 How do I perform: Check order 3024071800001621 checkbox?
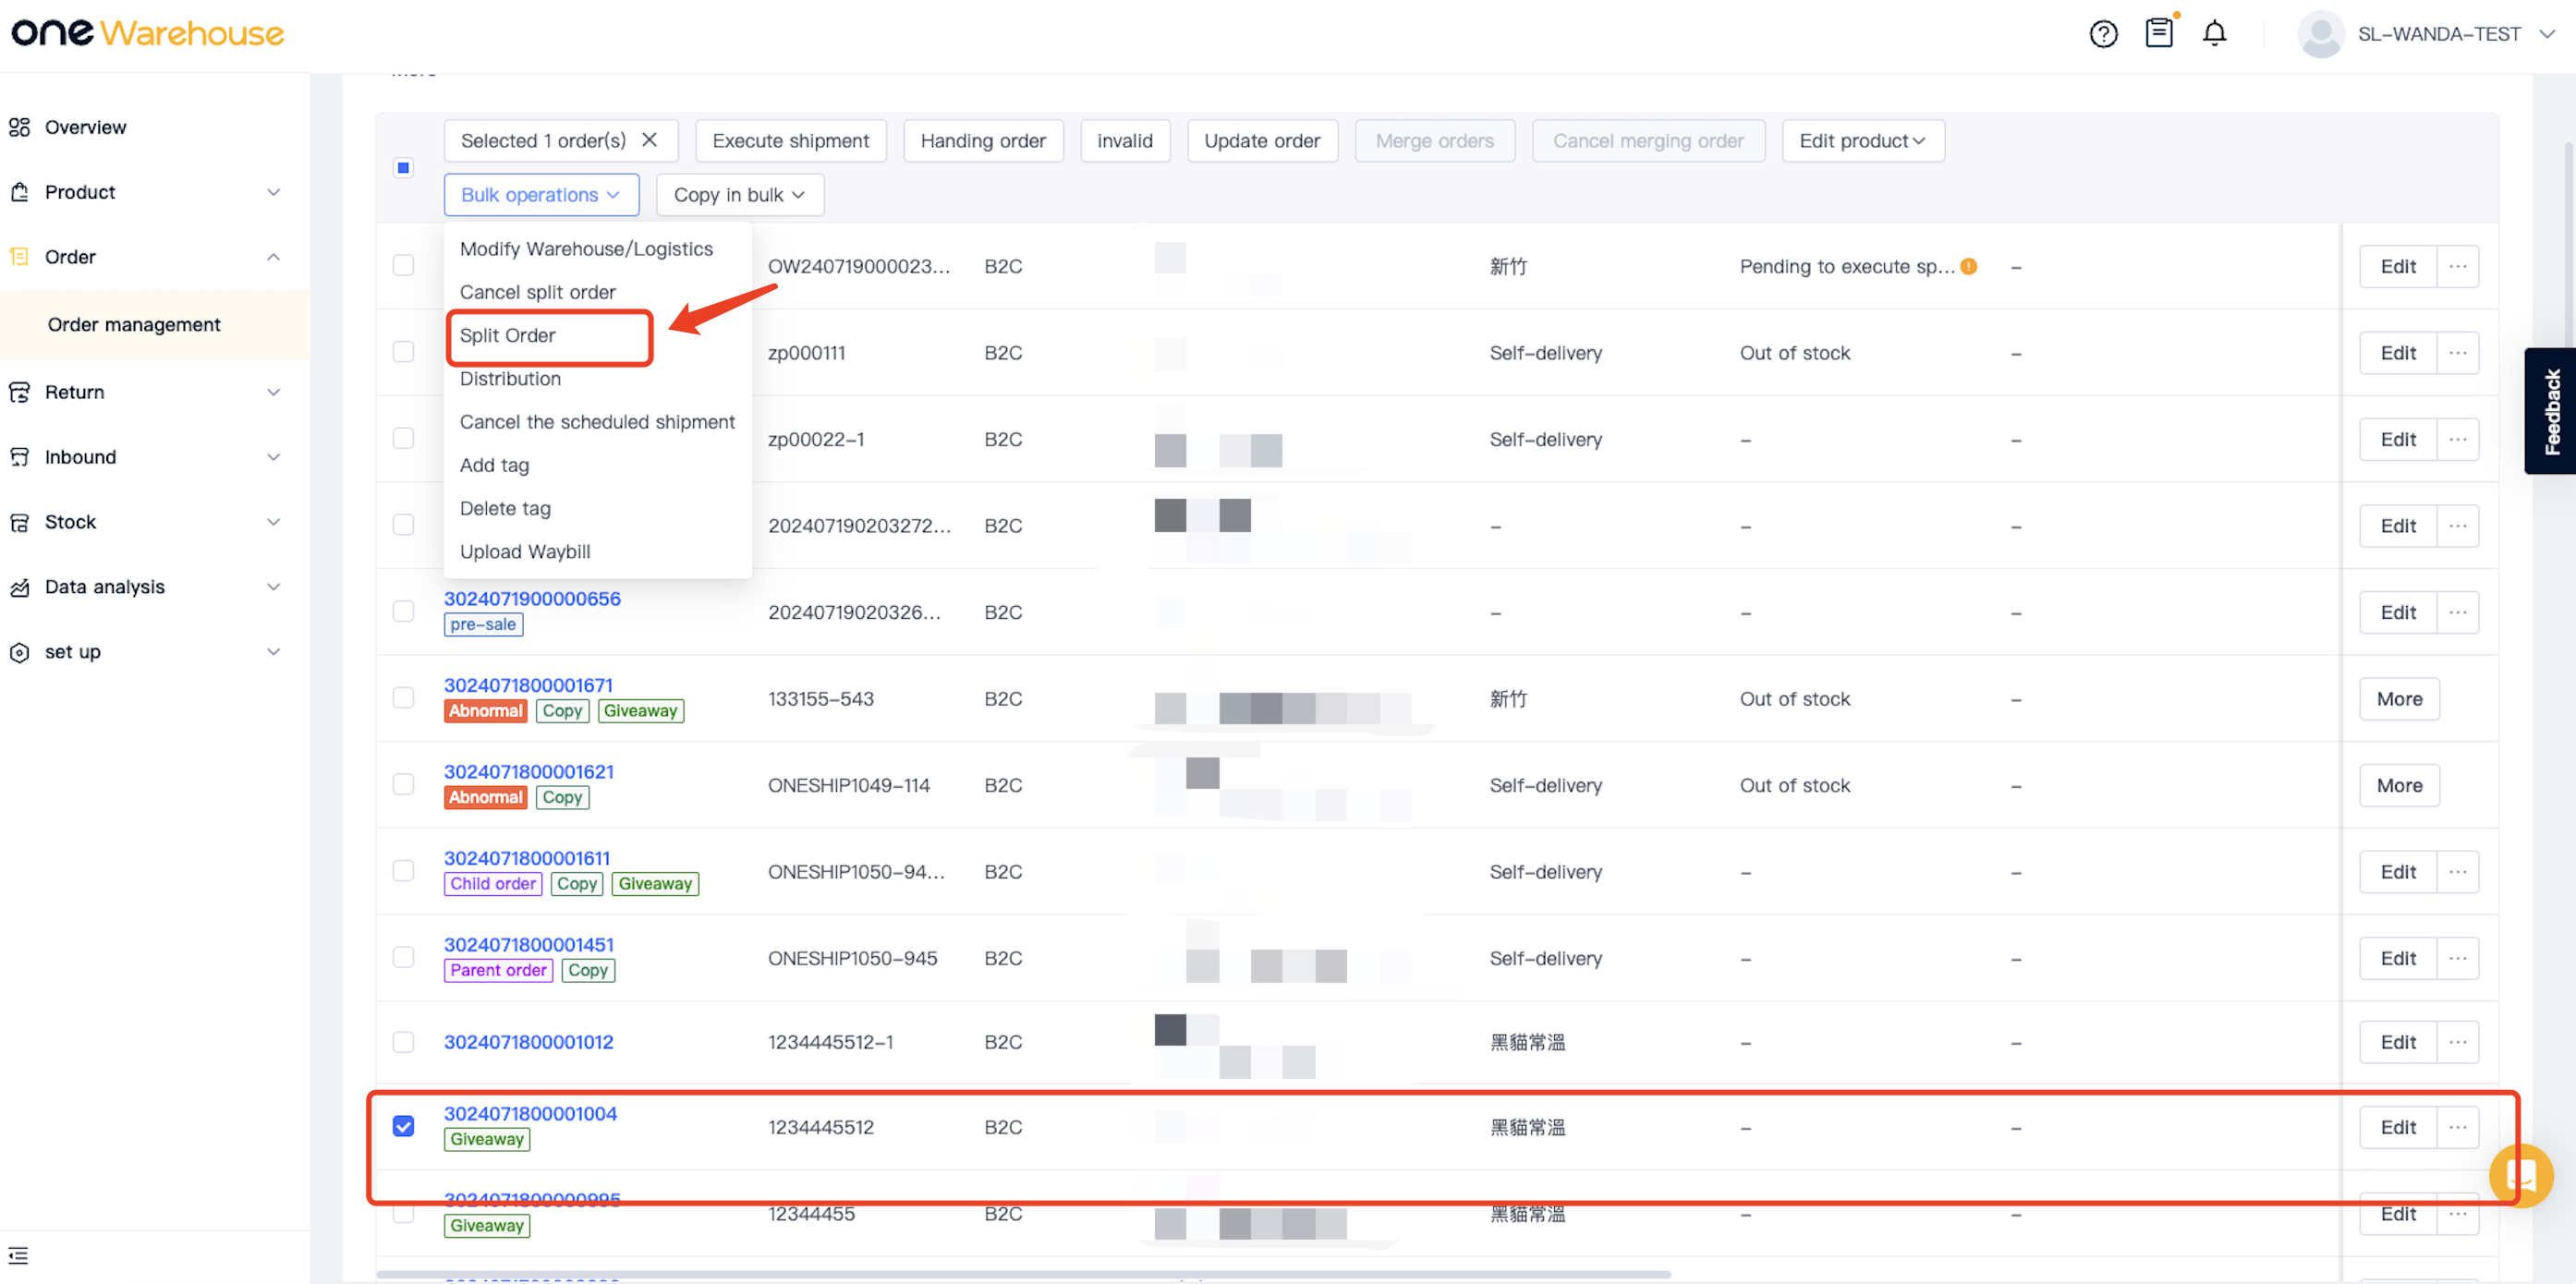[403, 784]
